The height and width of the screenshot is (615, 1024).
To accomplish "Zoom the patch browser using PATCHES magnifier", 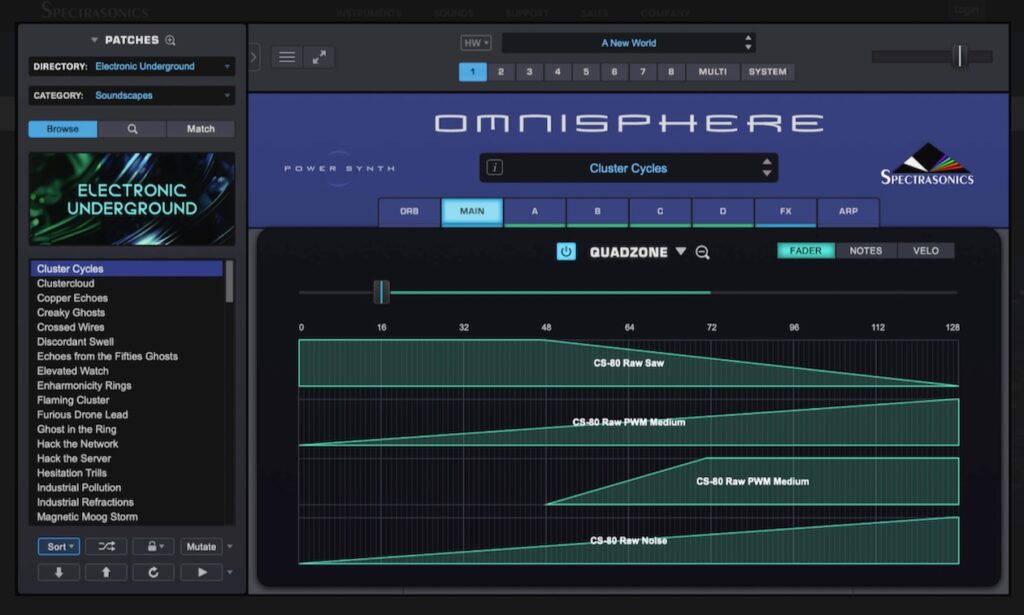I will pos(170,40).
